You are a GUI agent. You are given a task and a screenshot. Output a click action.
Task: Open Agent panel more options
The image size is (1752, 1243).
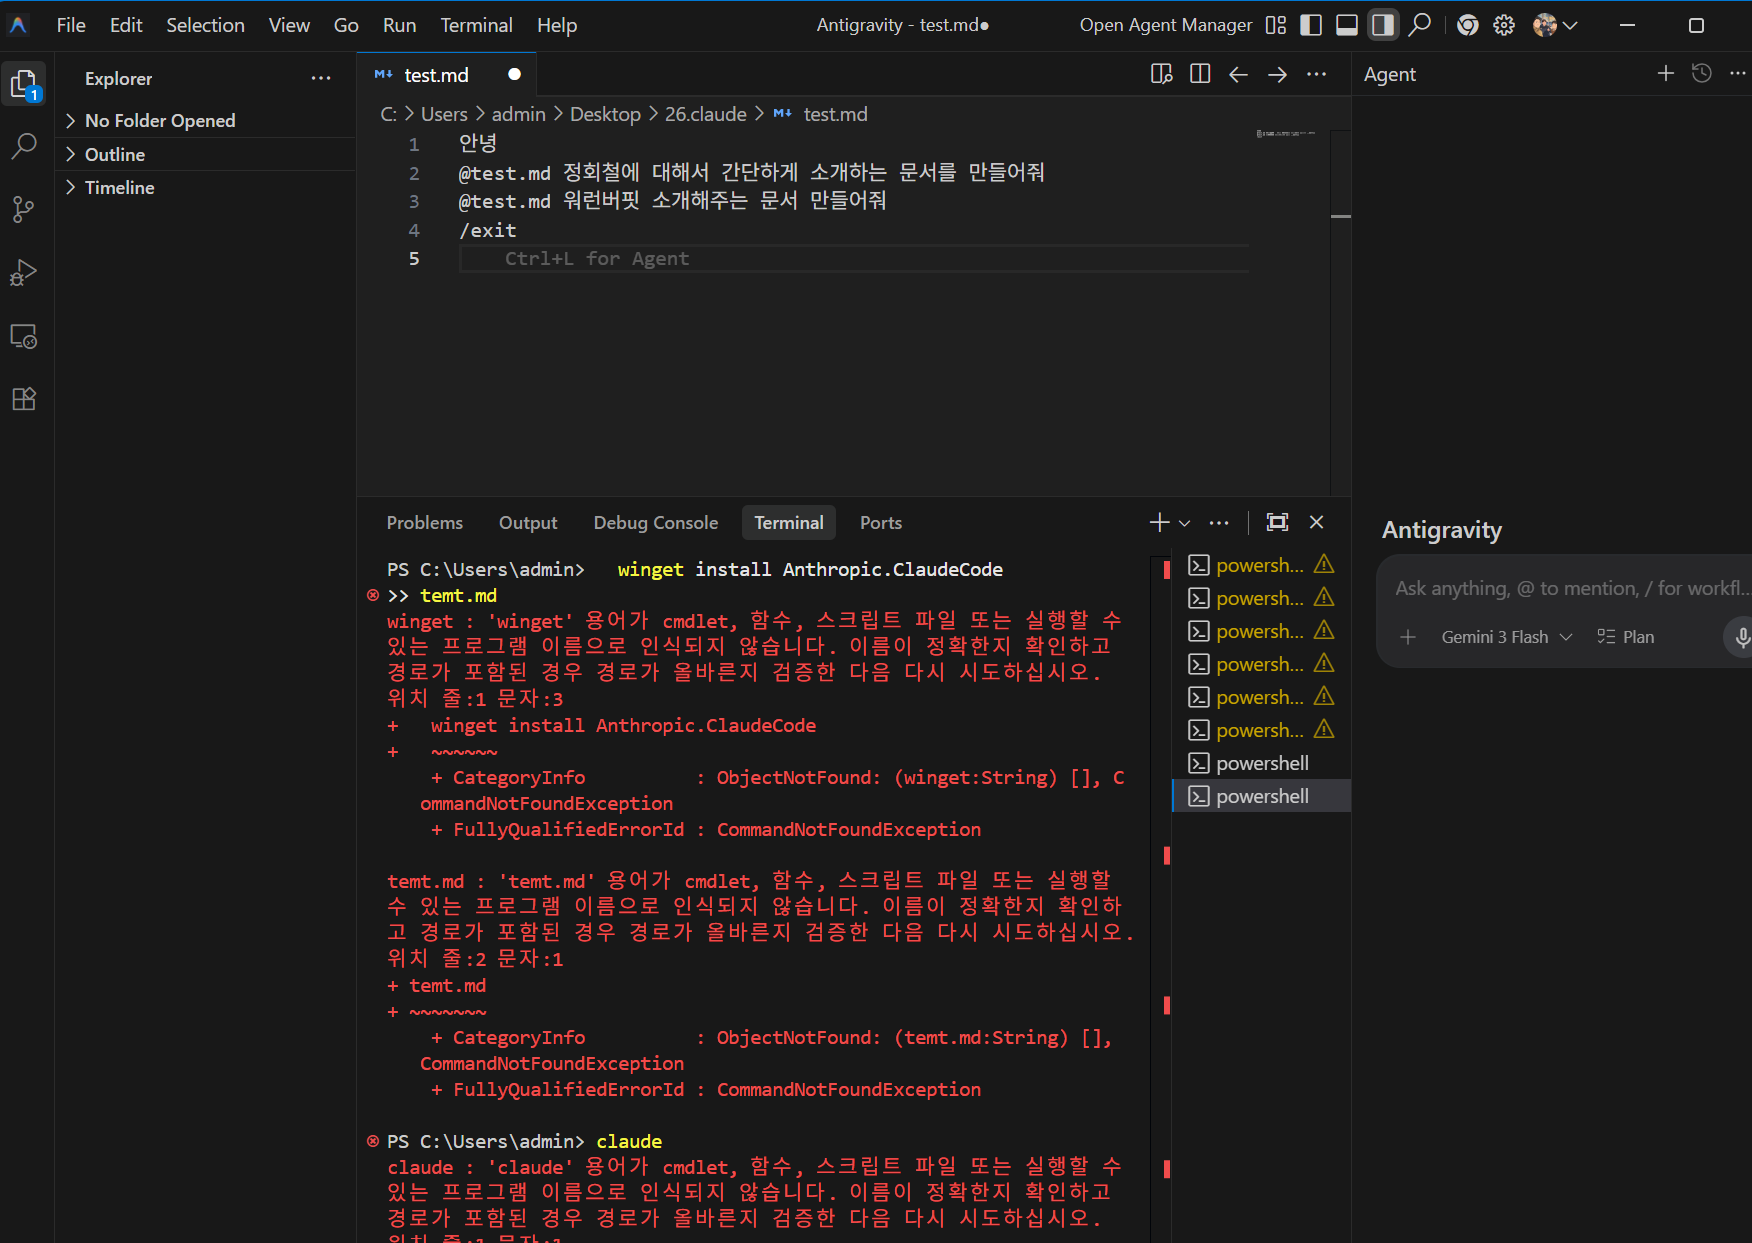[x=1738, y=73]
